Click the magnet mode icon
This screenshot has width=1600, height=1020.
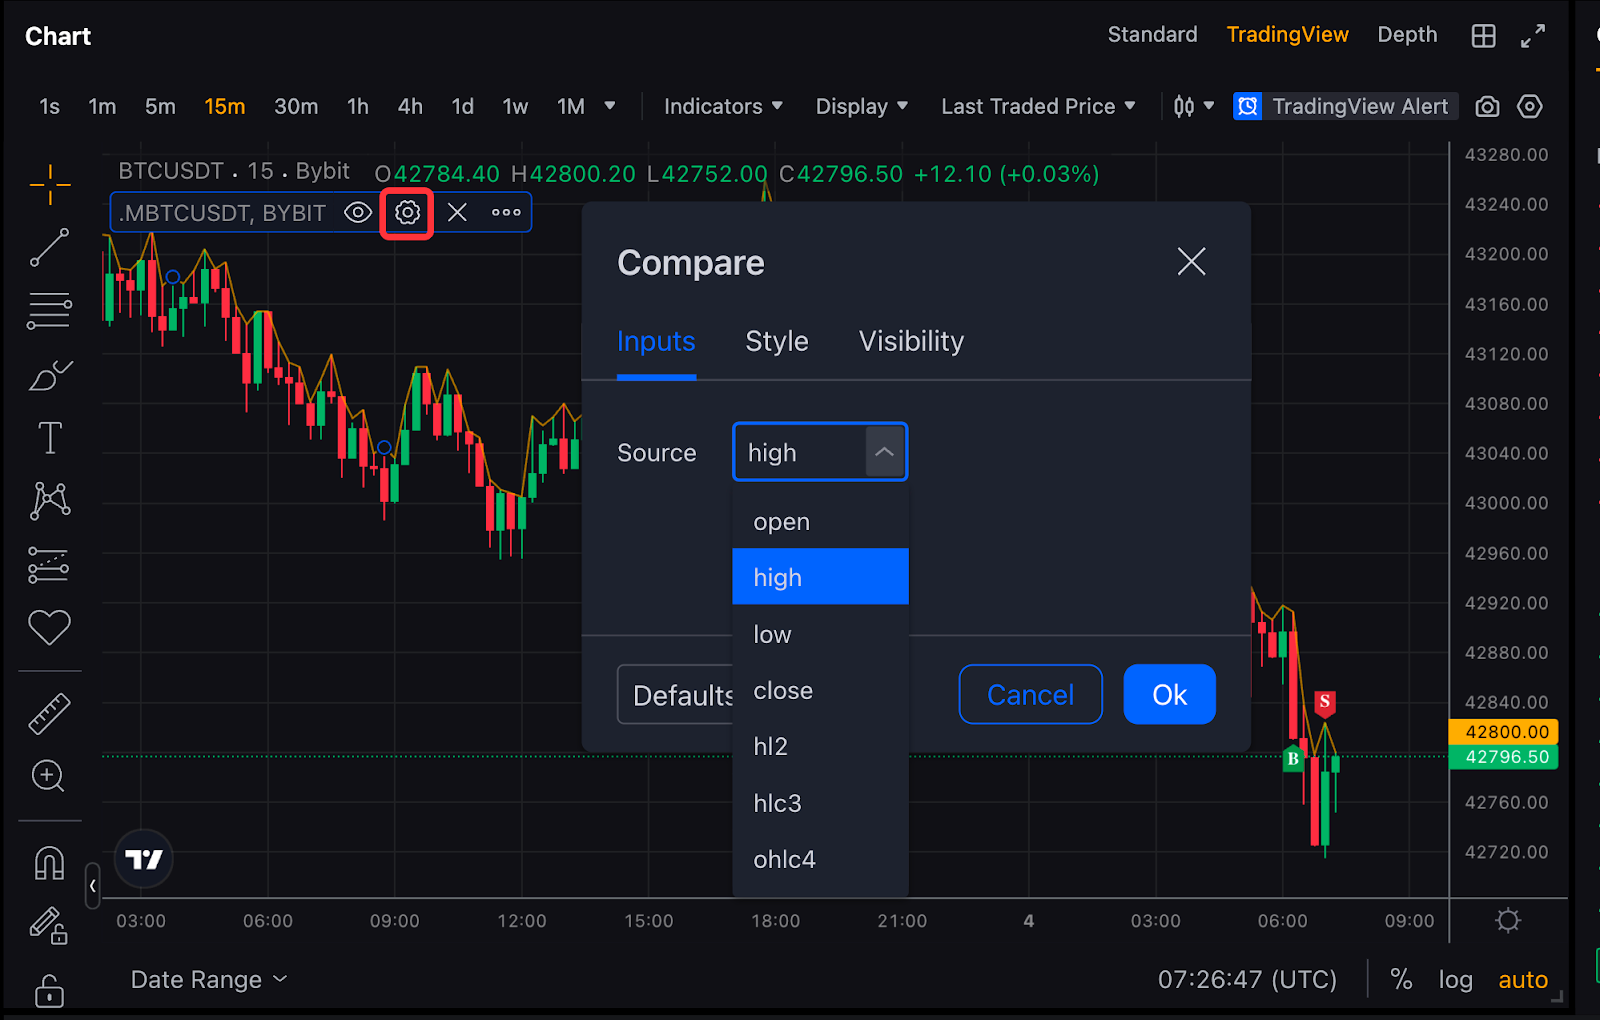point(49,862)
